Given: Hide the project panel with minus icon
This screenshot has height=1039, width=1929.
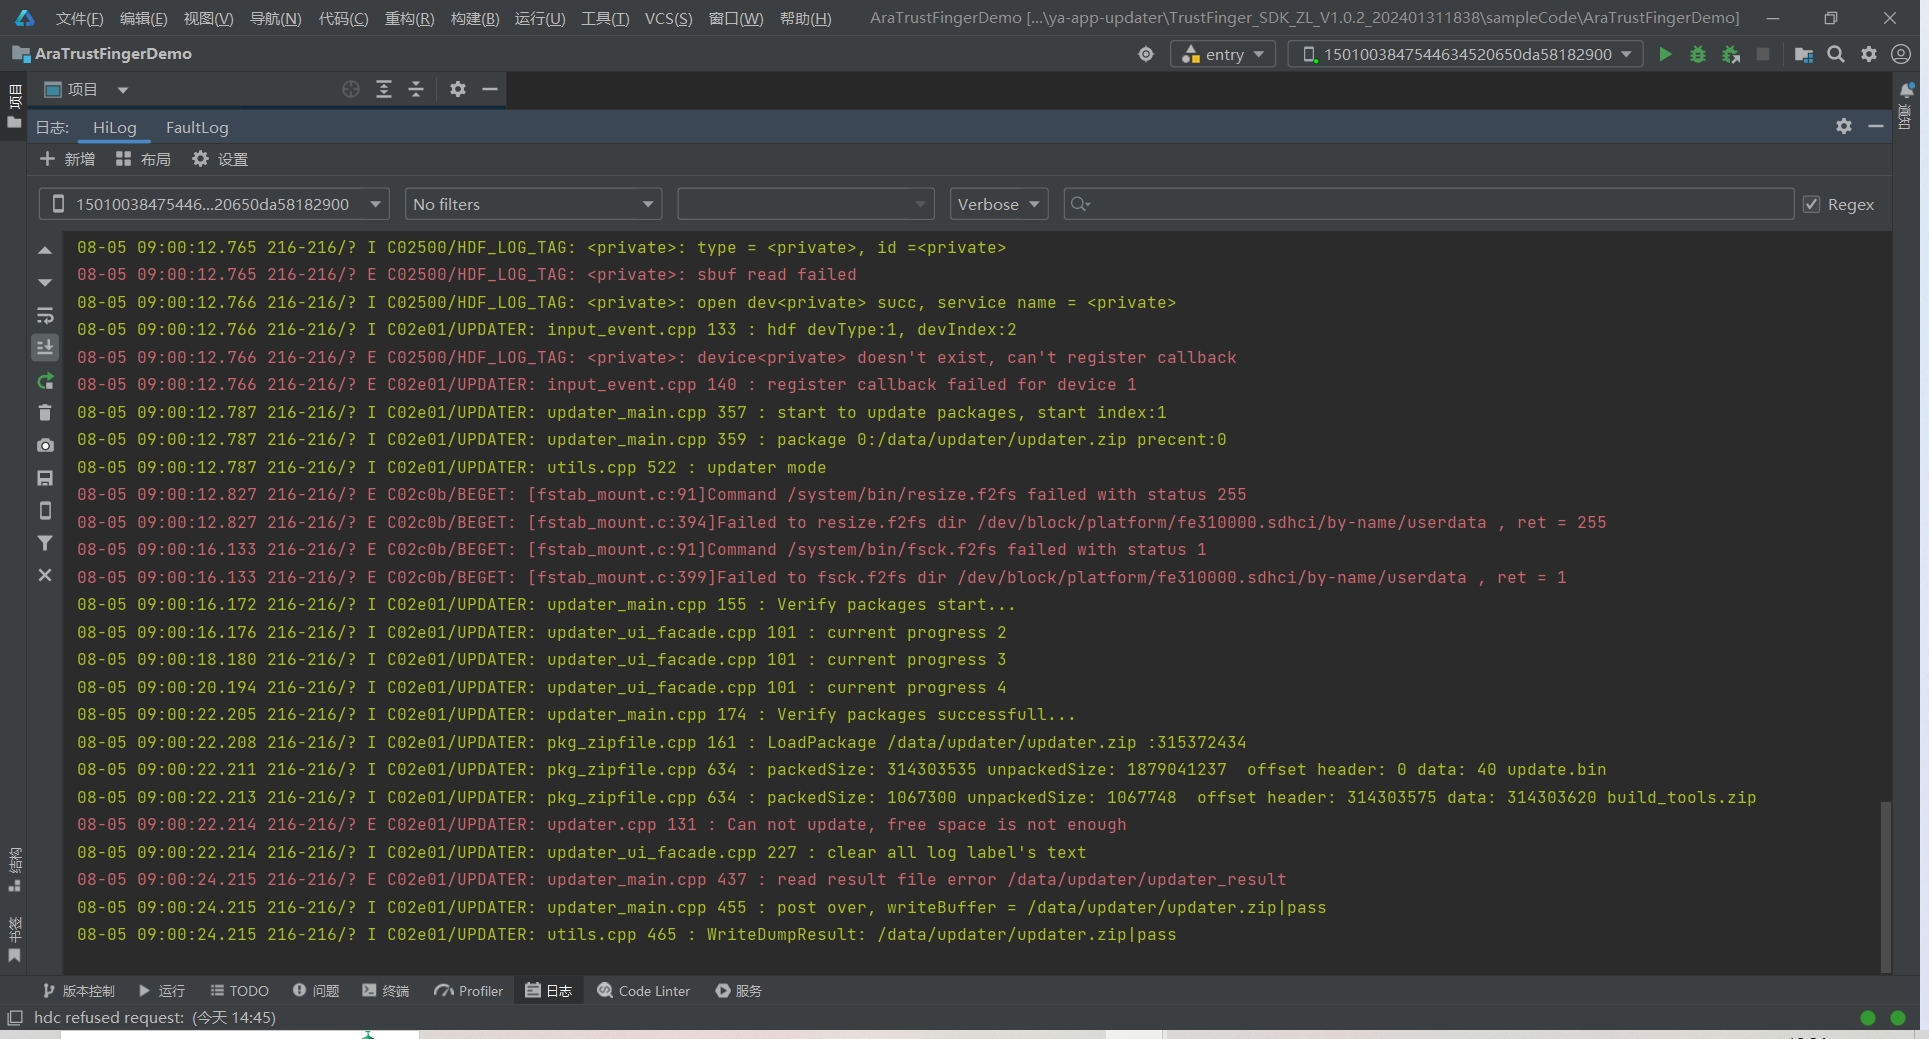Looking at the screenshot, I should click(x=490, y=89).
